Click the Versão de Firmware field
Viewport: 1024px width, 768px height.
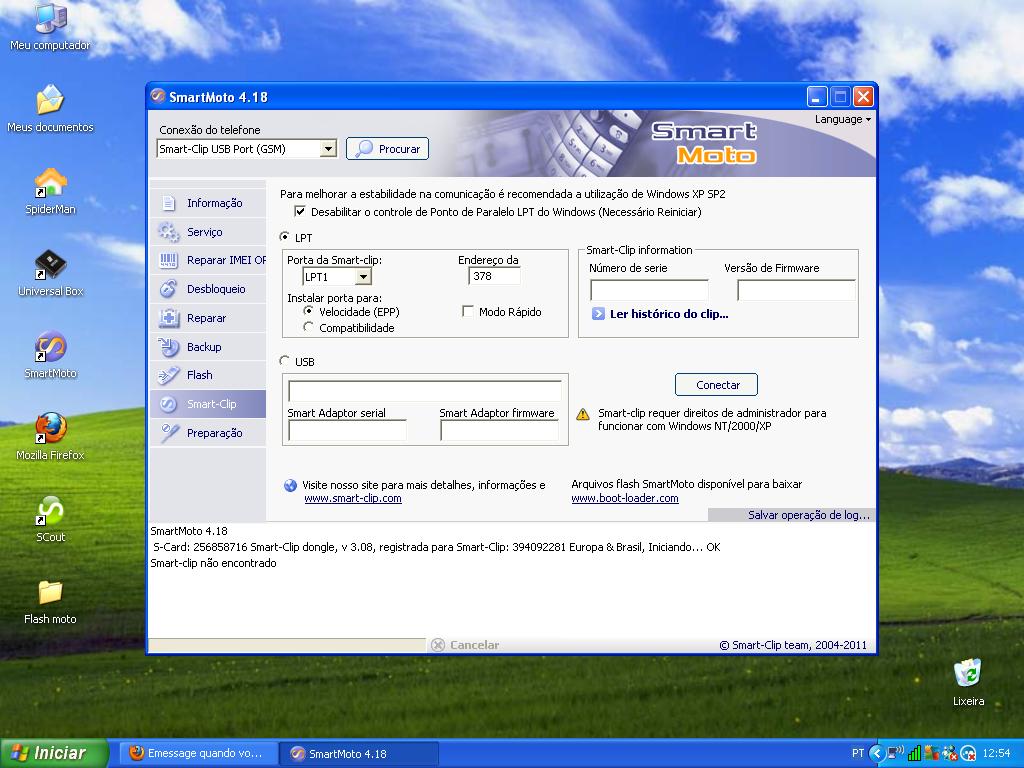pyautogui.click(x=796, y=290)
